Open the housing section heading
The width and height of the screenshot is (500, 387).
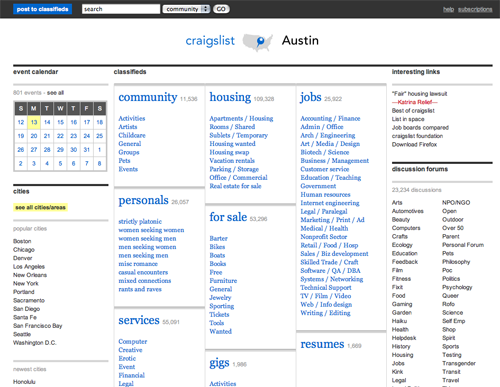(230, 97)
